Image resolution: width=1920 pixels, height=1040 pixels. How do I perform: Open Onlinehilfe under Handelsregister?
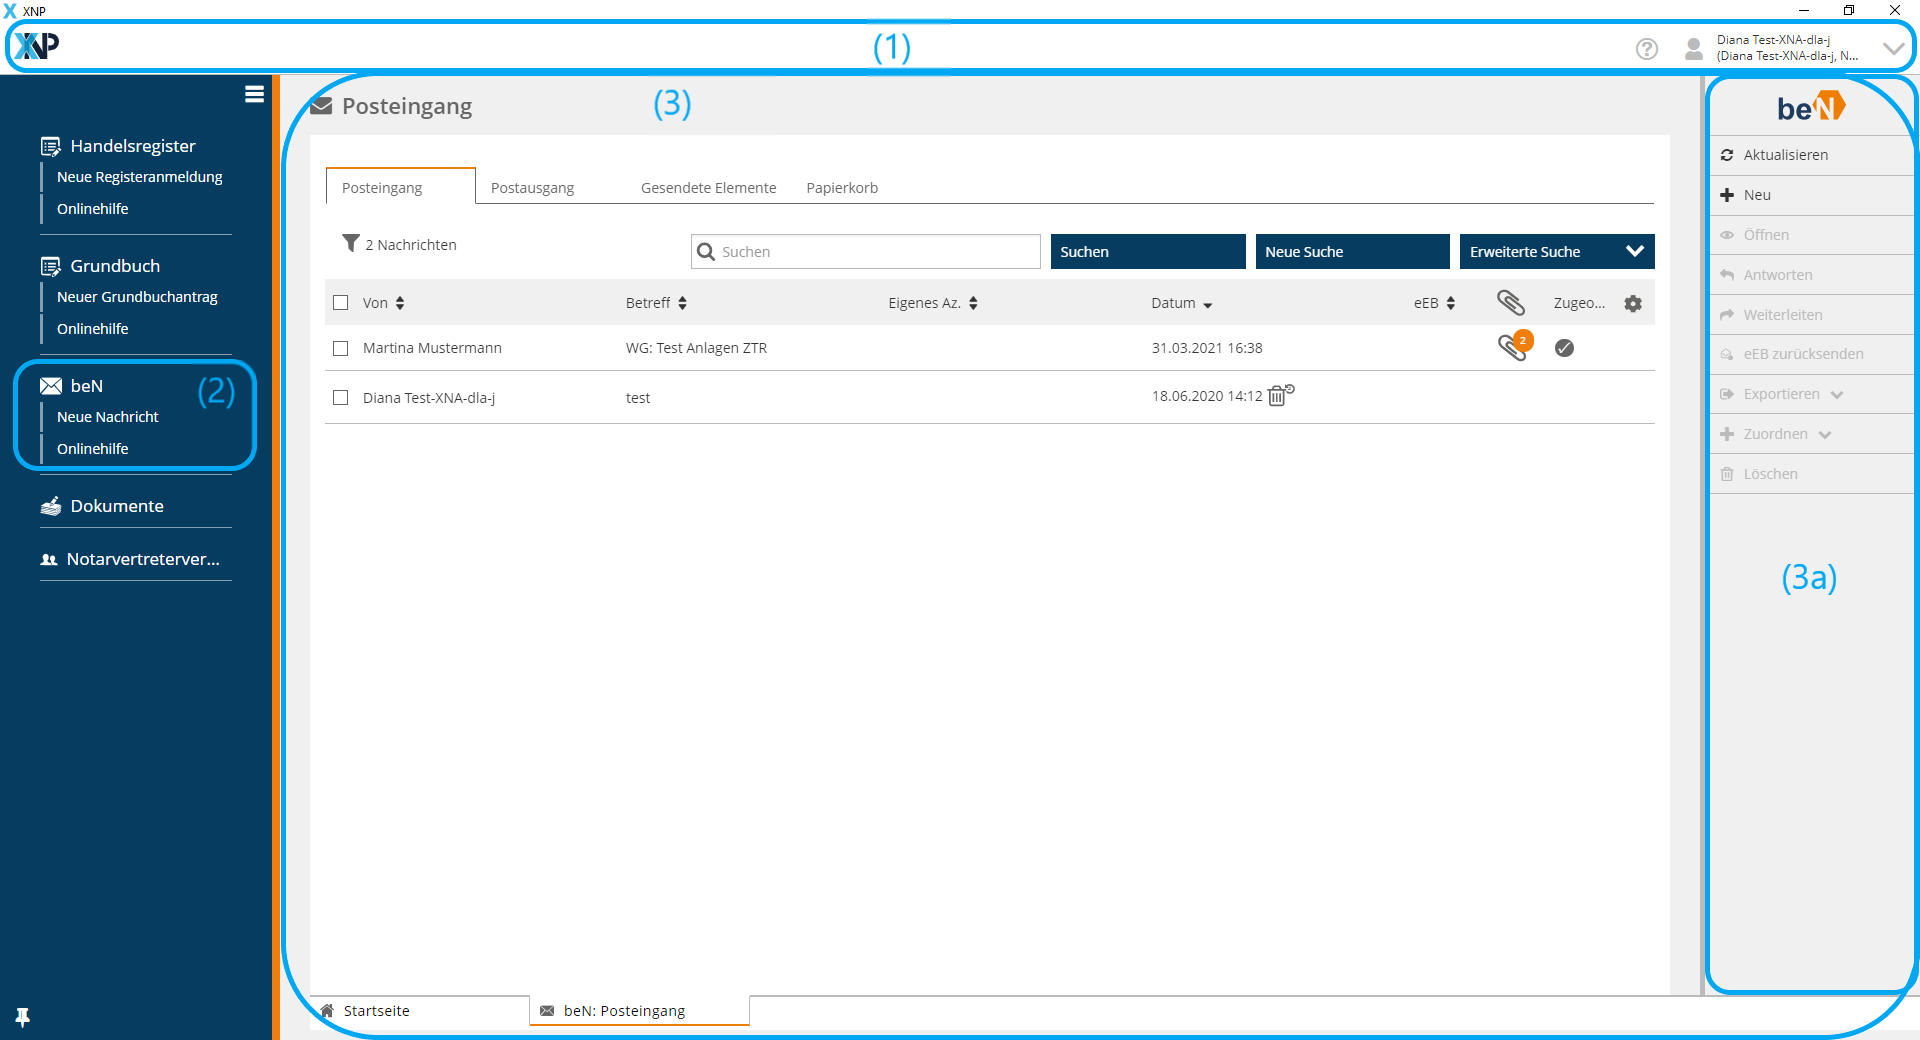click(x=93, y=209)
